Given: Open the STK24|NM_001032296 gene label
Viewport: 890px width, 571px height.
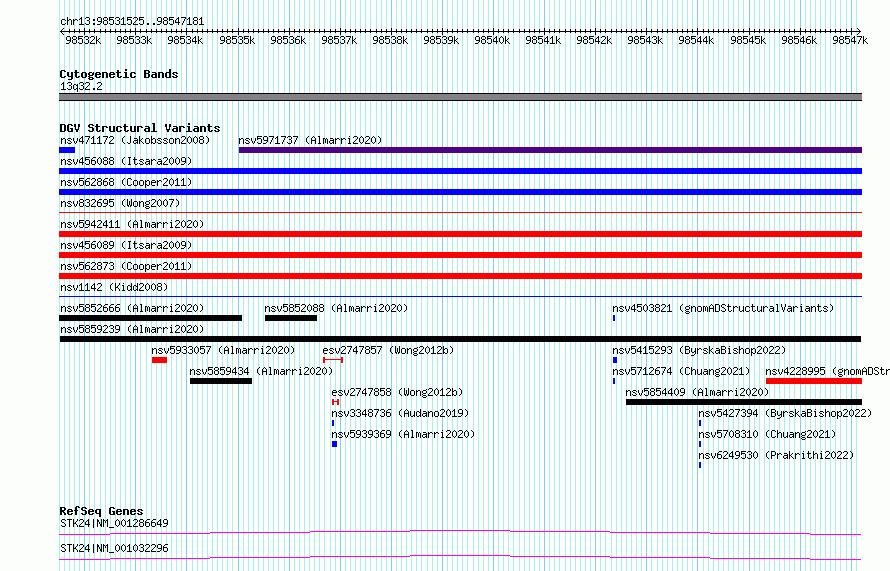Looking at the screenshot, I should 114,548.
